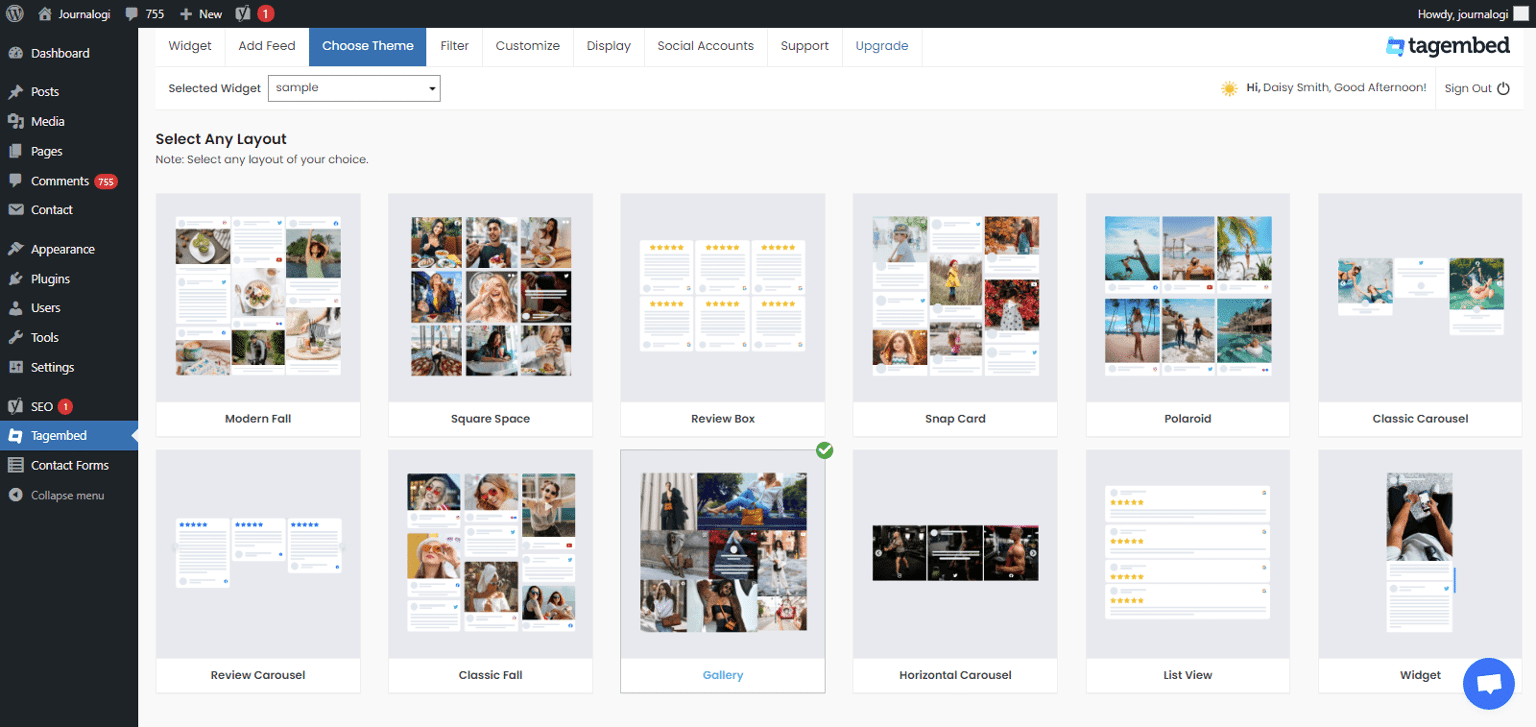Viewport: 1536px width, 727px height.
Task: Click the Upgrade link
Action: coord(881,46)
